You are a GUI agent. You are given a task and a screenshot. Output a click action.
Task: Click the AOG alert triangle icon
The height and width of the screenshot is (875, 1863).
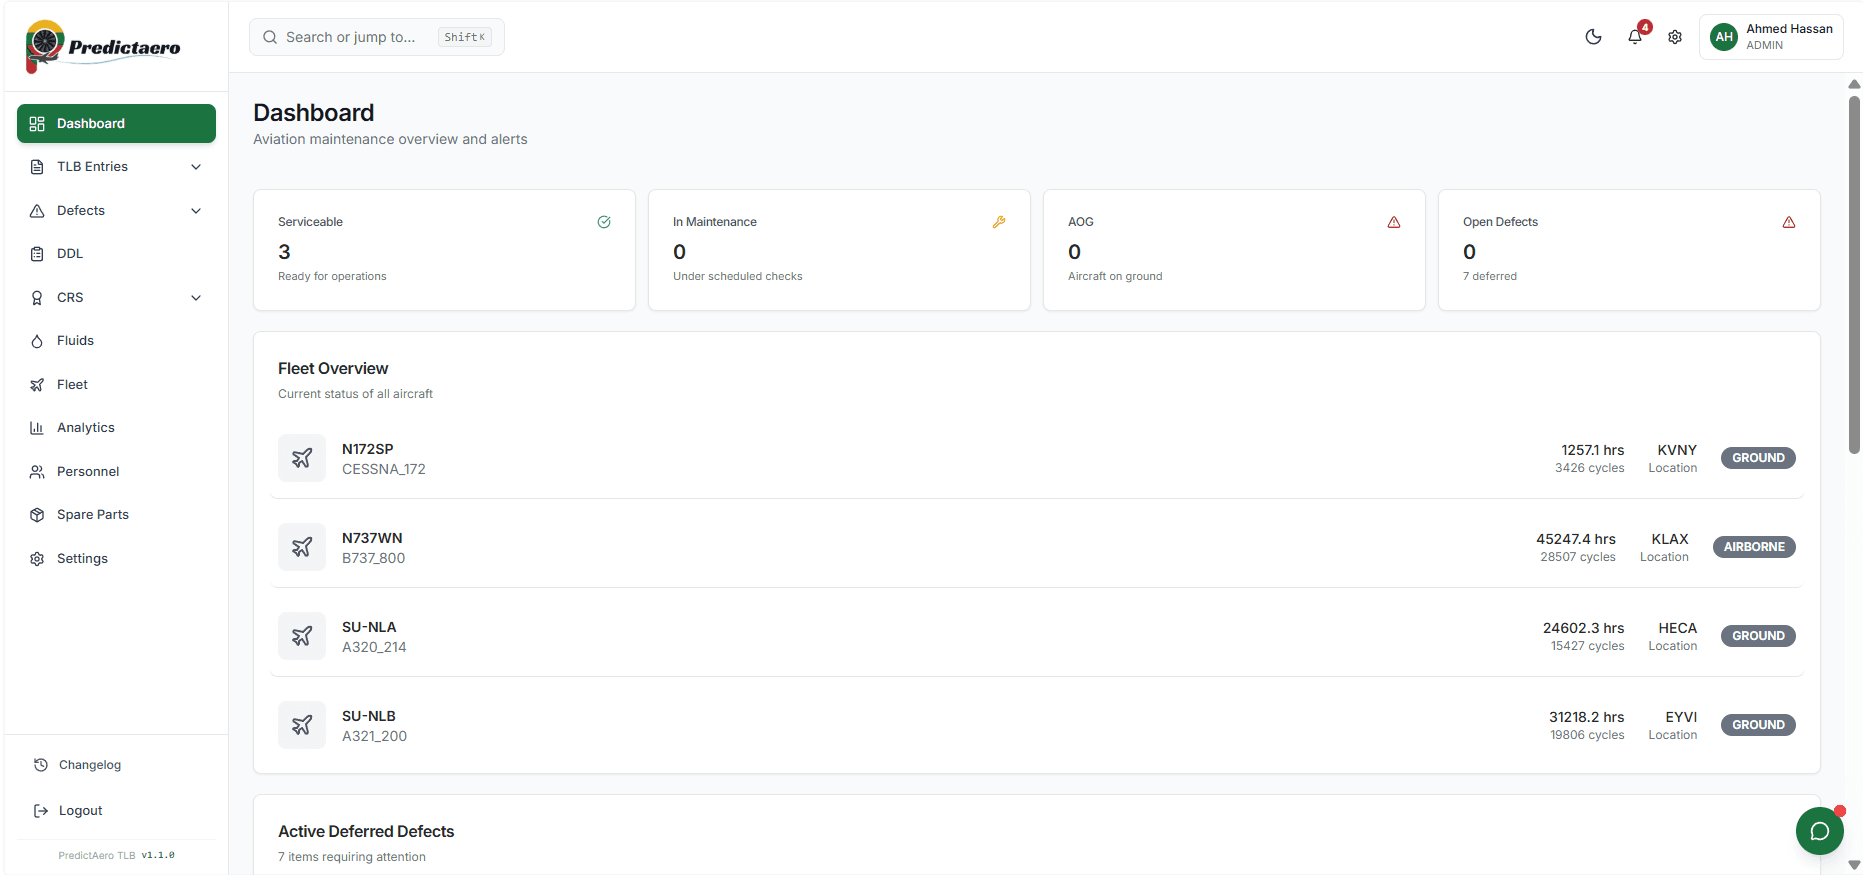(x=1394, y=222)
